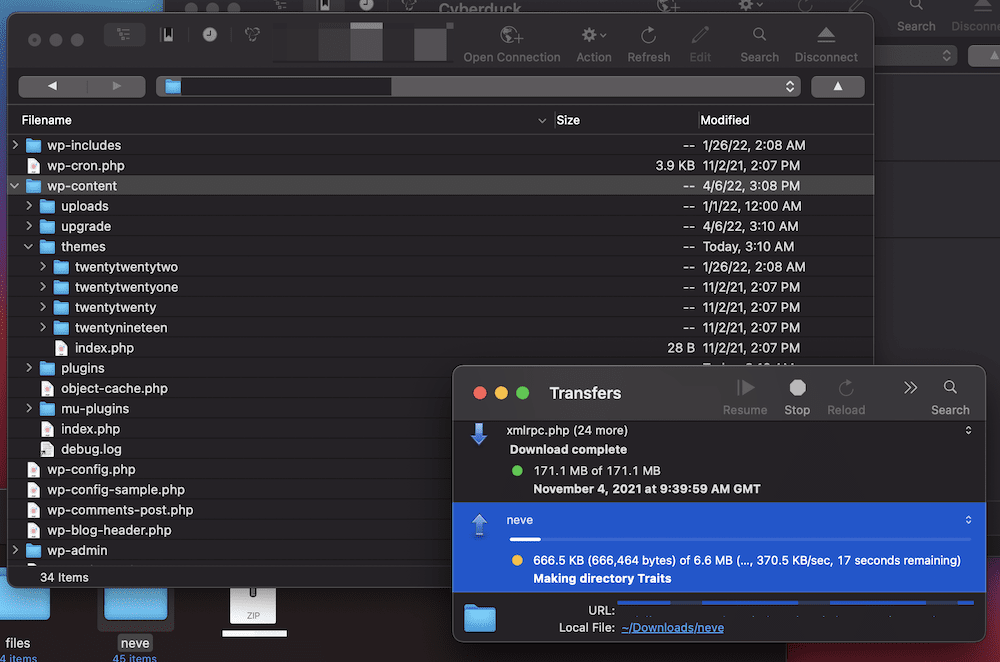Reload the transfer in the Transfers window

[x=846, y=394]
